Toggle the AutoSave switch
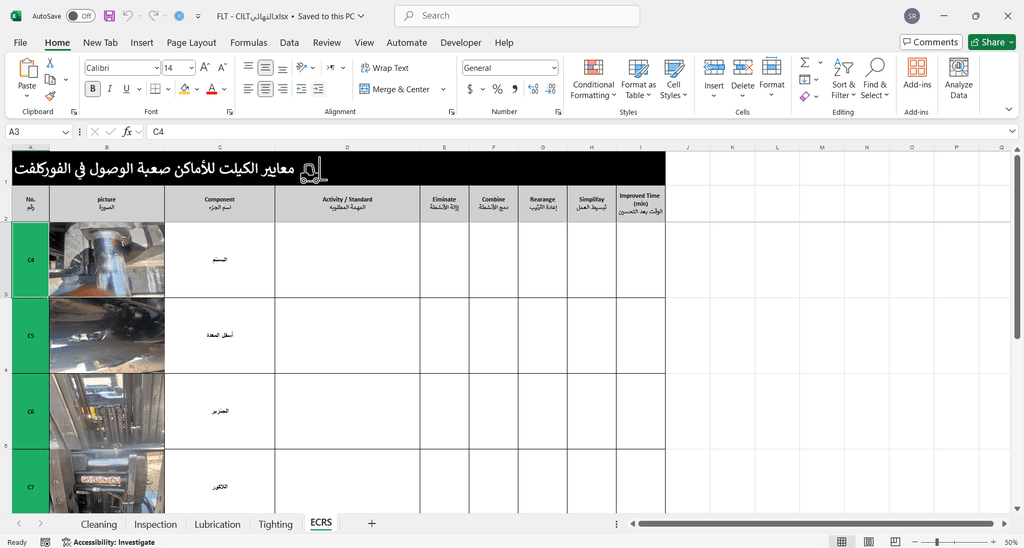 tap(80, 16)
